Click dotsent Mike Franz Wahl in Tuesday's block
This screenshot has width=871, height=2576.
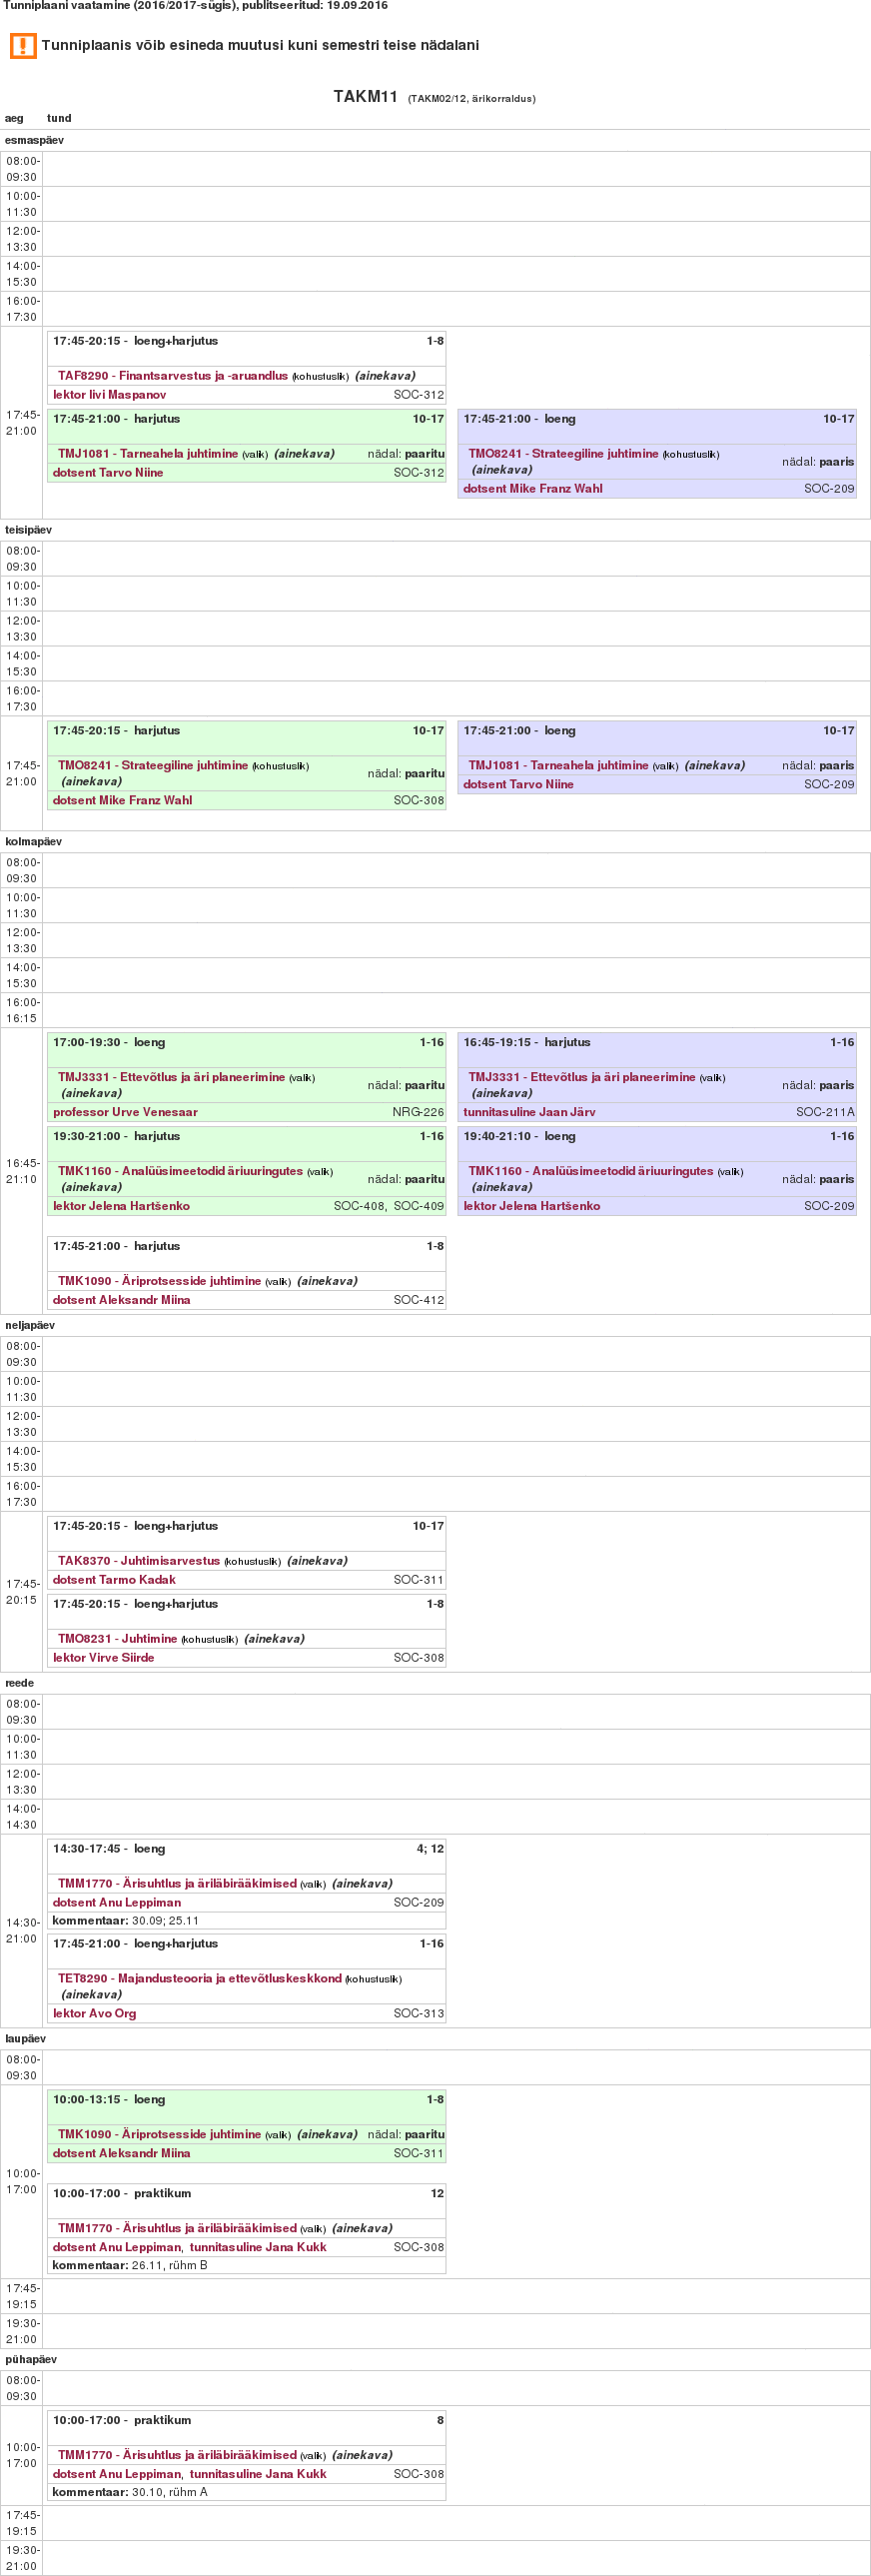(x=122, y=800)
